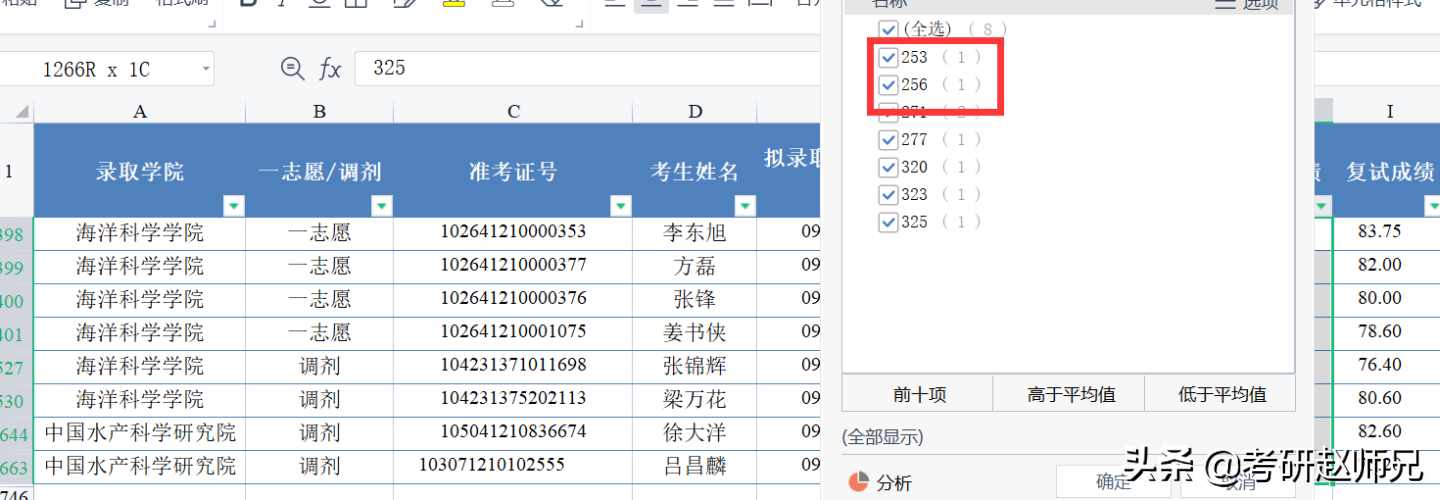Select column I header
Viewport: 1440px width, 500px height.
click(x=1389, y=111)
